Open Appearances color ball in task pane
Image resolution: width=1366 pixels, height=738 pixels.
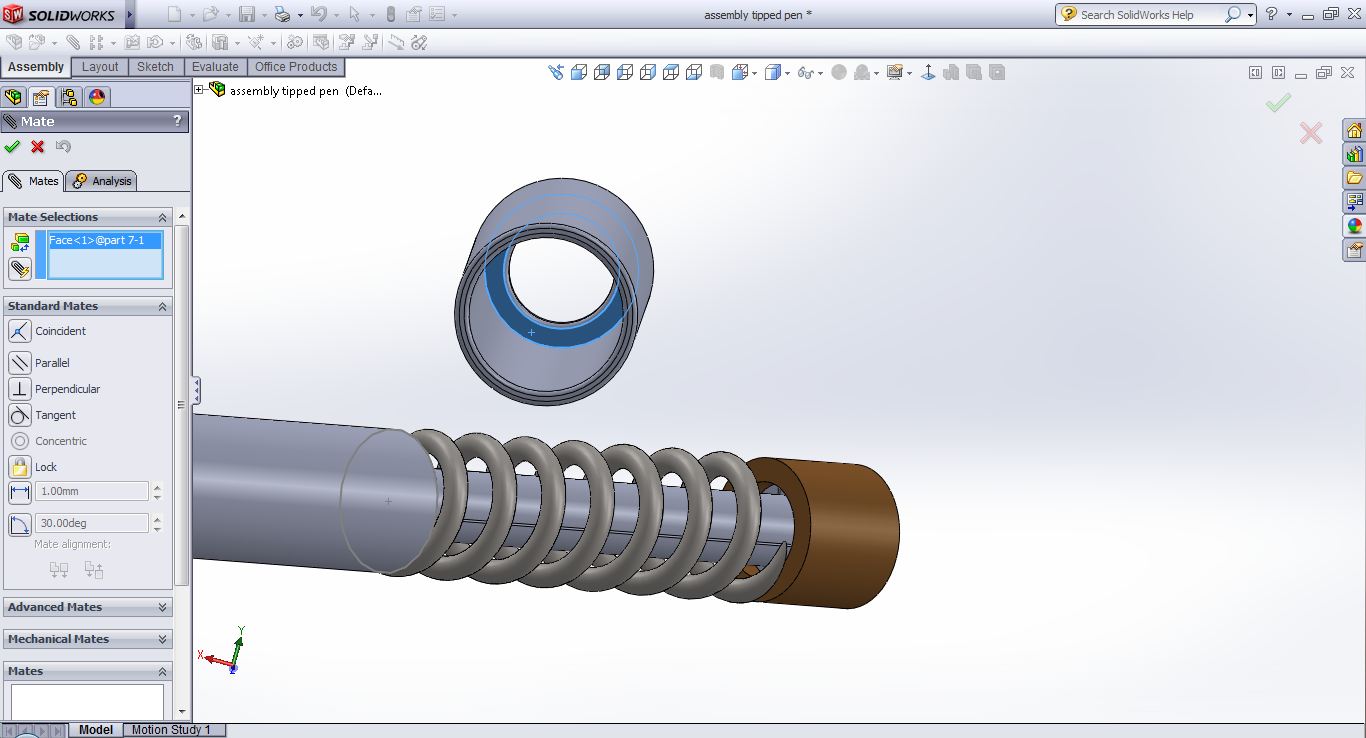[x=1354, y=226]
